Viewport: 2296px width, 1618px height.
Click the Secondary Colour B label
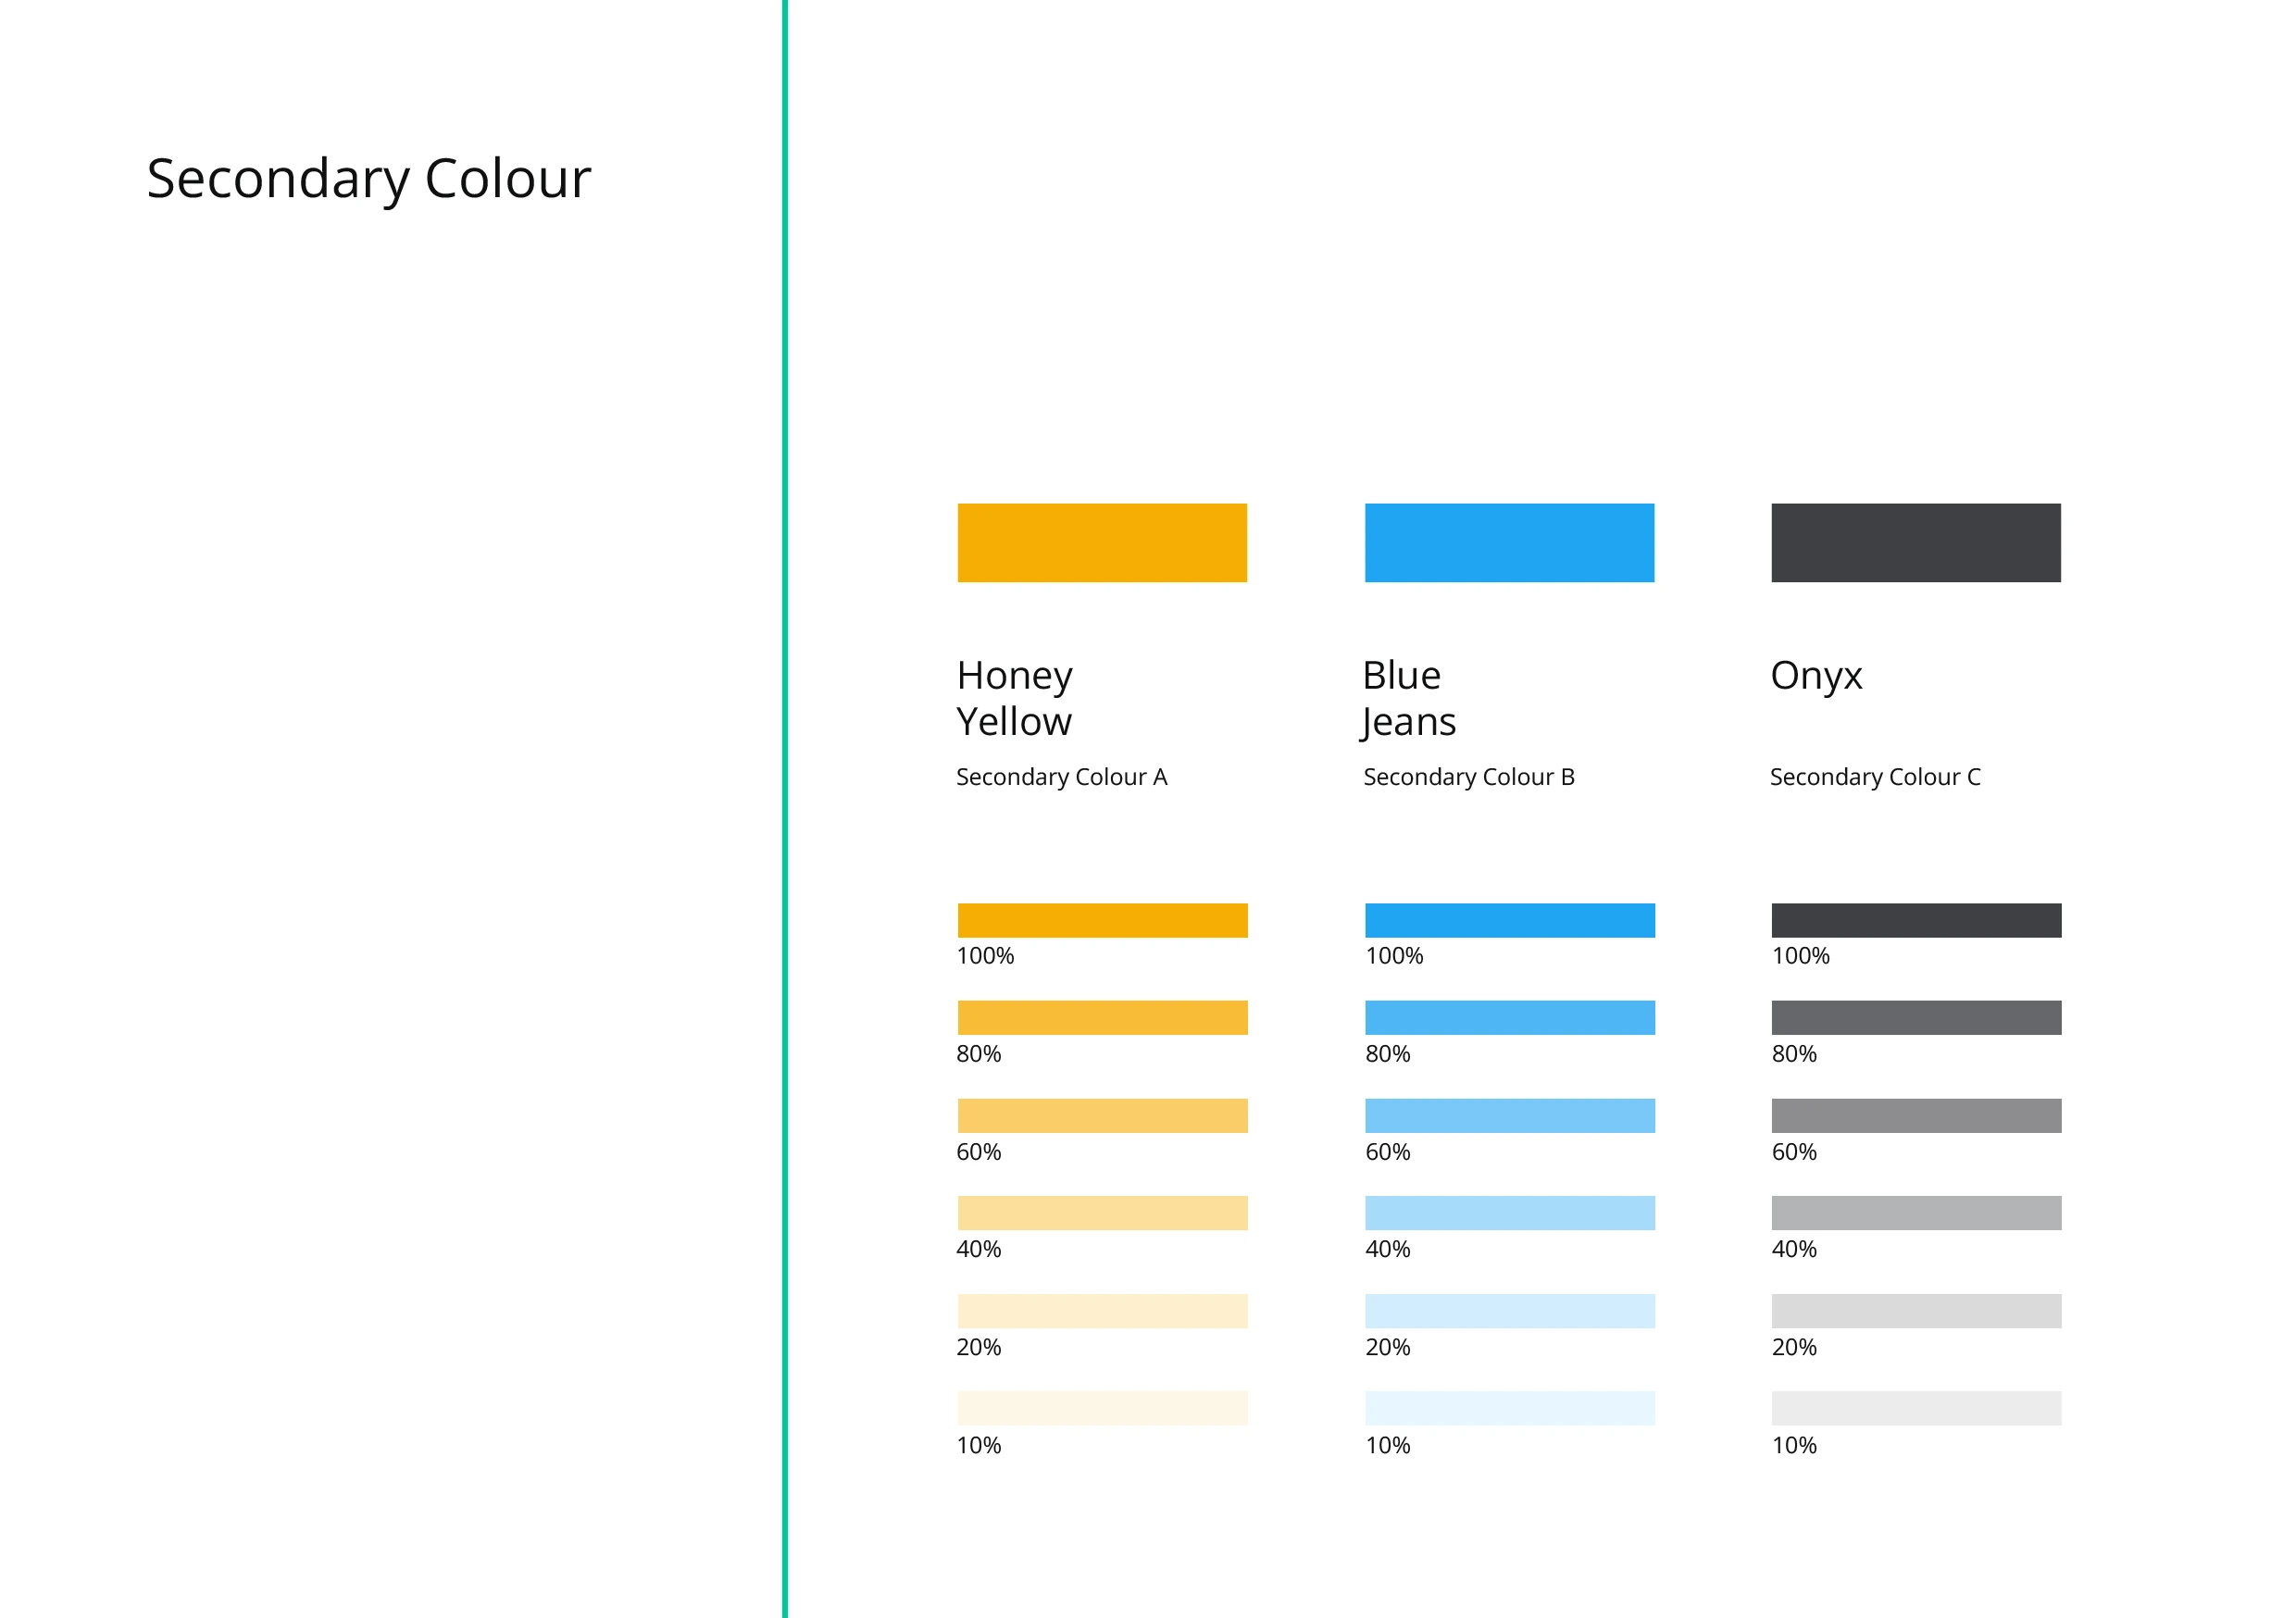[1468, 777]
